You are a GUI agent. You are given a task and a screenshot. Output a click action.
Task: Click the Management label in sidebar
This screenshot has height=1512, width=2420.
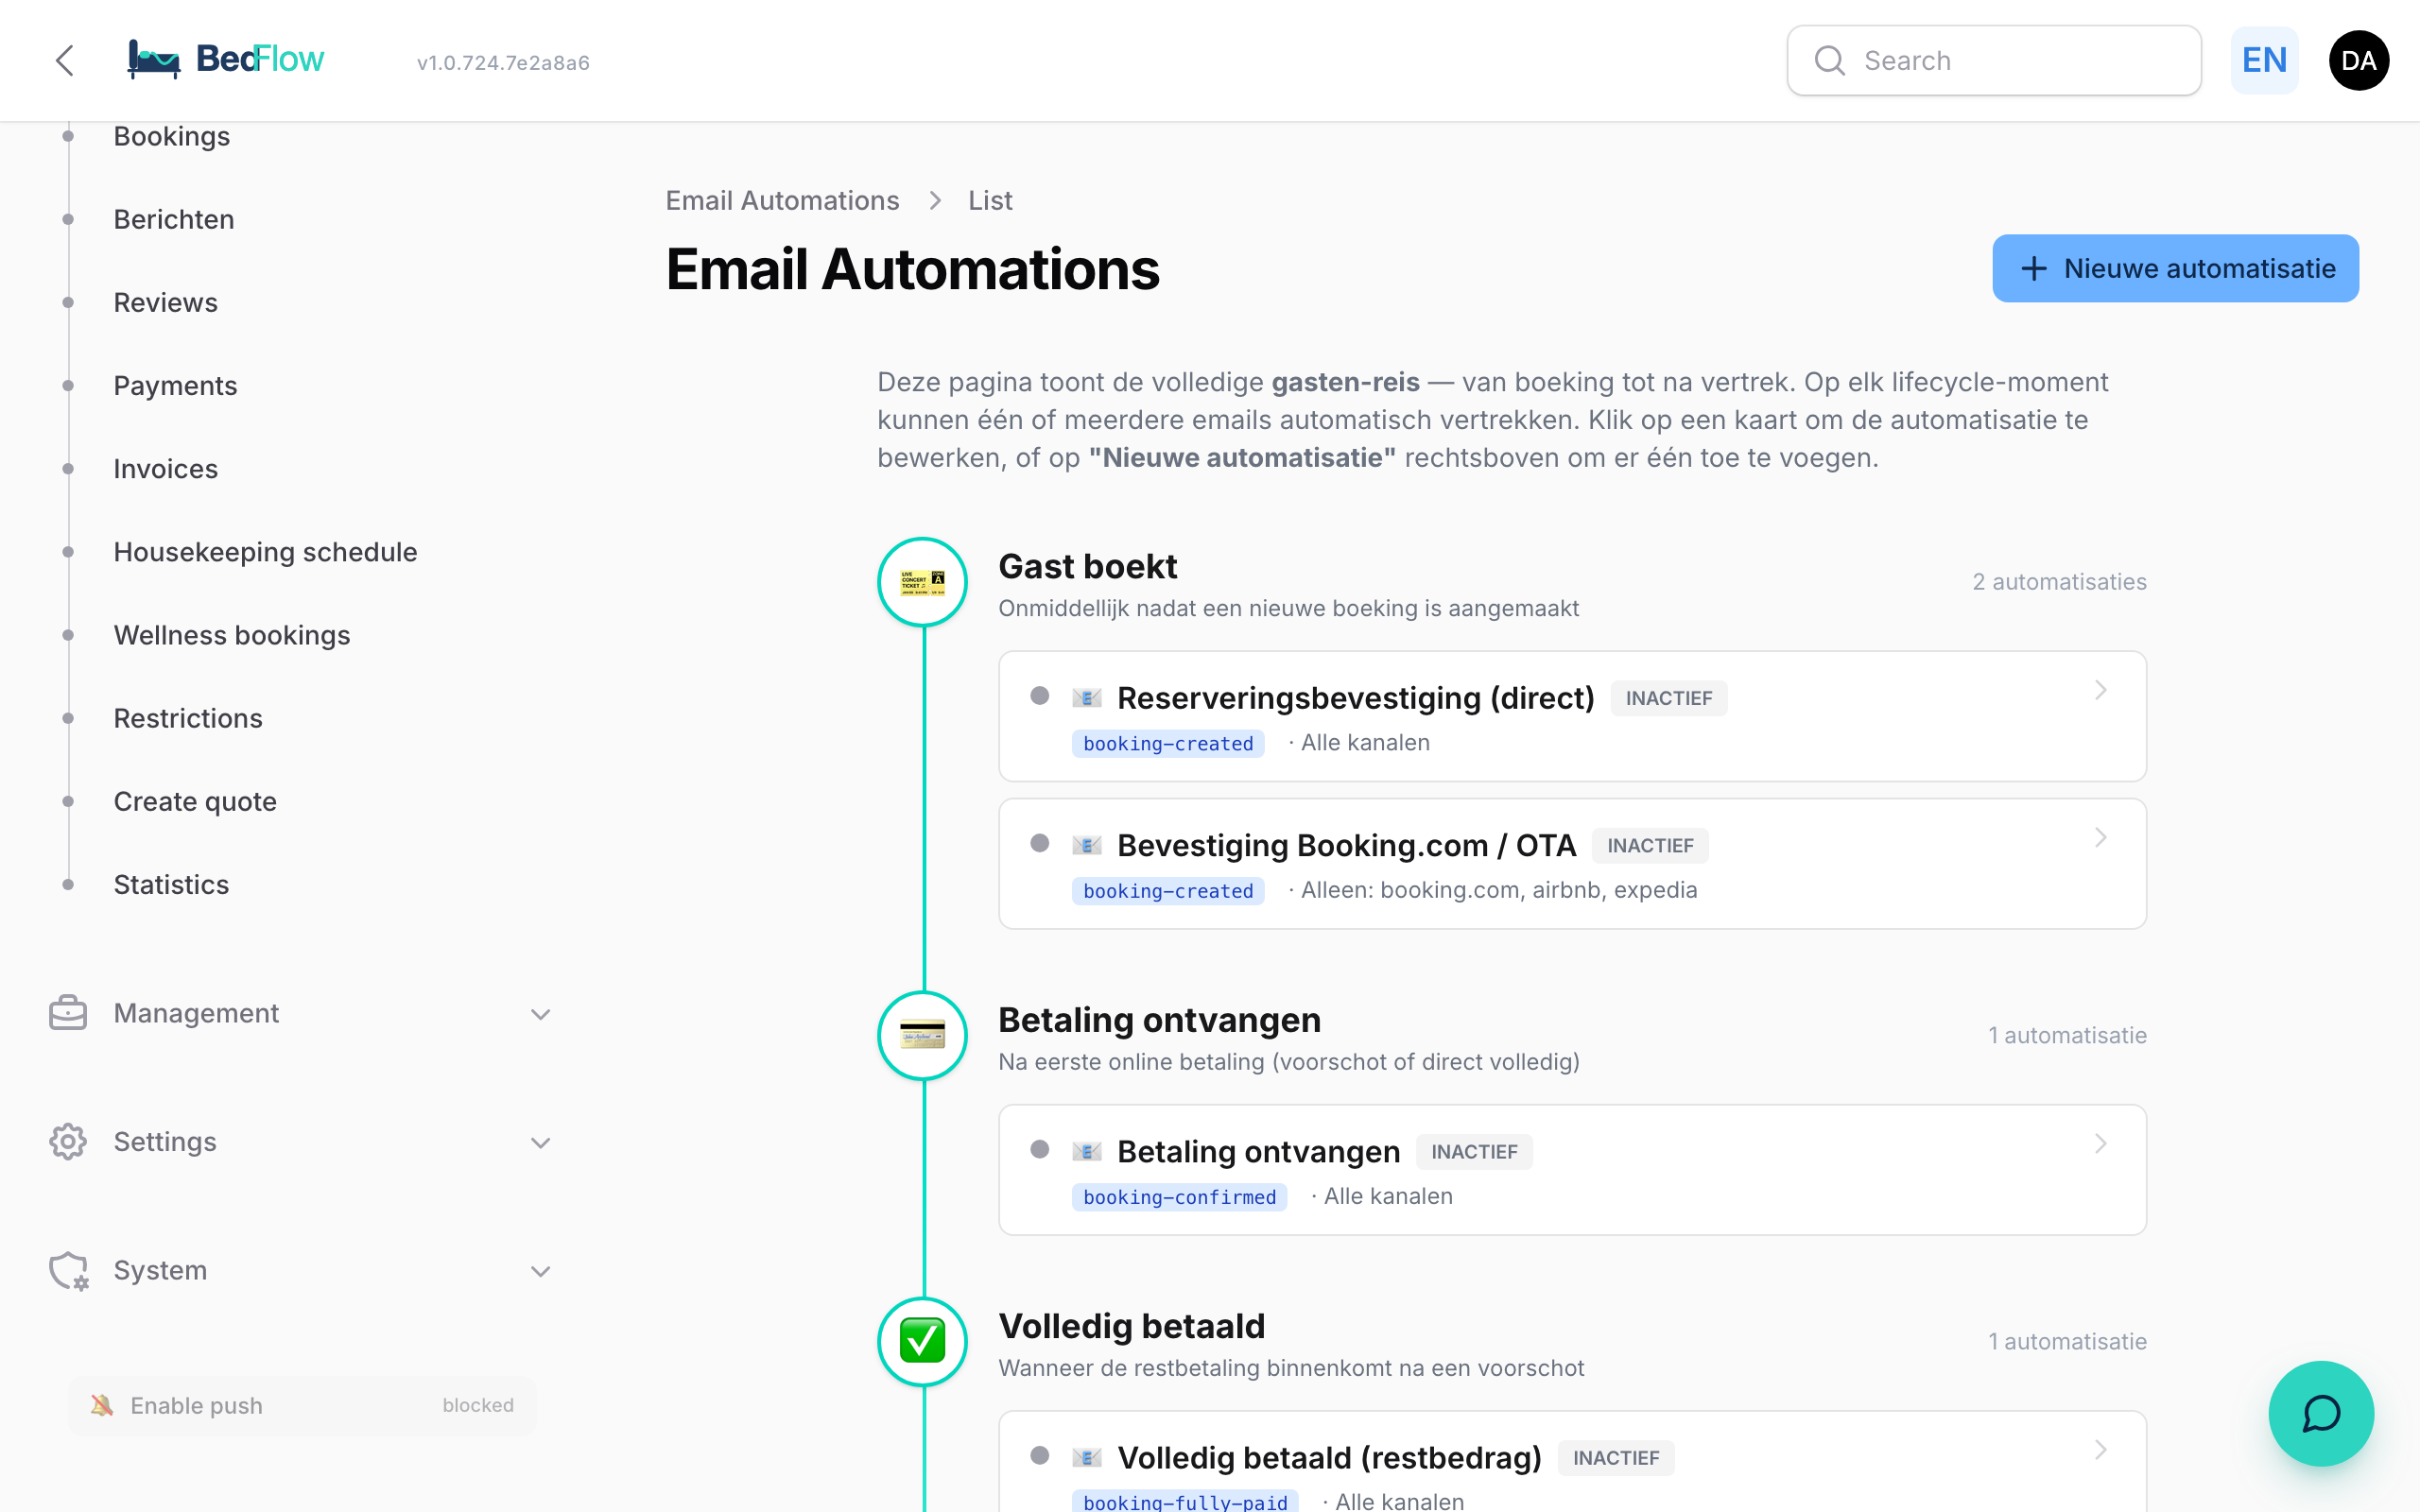pyautogui.click(x=196, y=1013)
